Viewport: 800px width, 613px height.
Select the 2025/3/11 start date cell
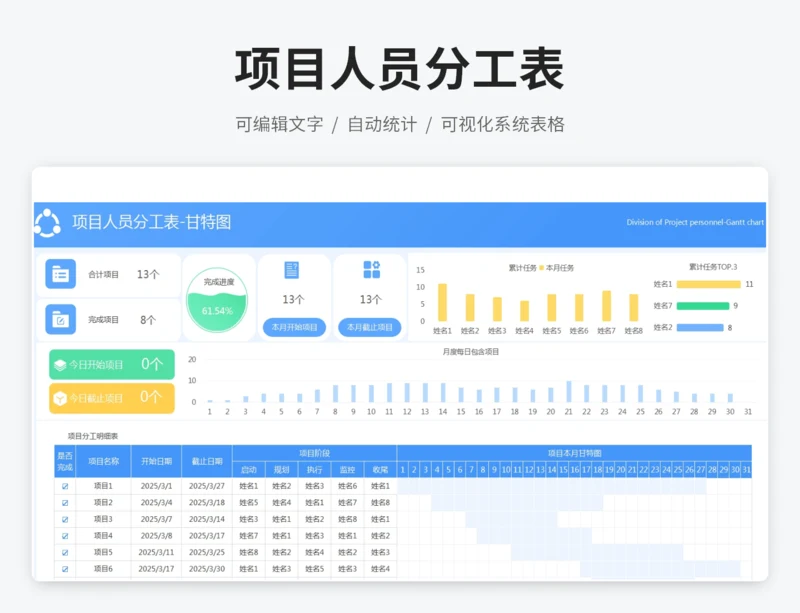coord(157,552)
